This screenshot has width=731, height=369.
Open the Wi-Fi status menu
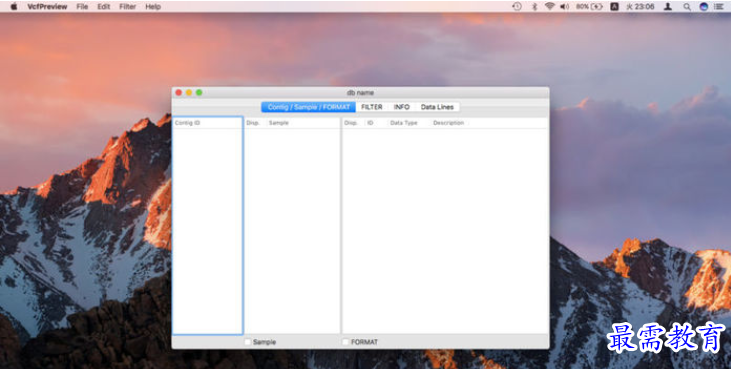[x=550, y=7]
